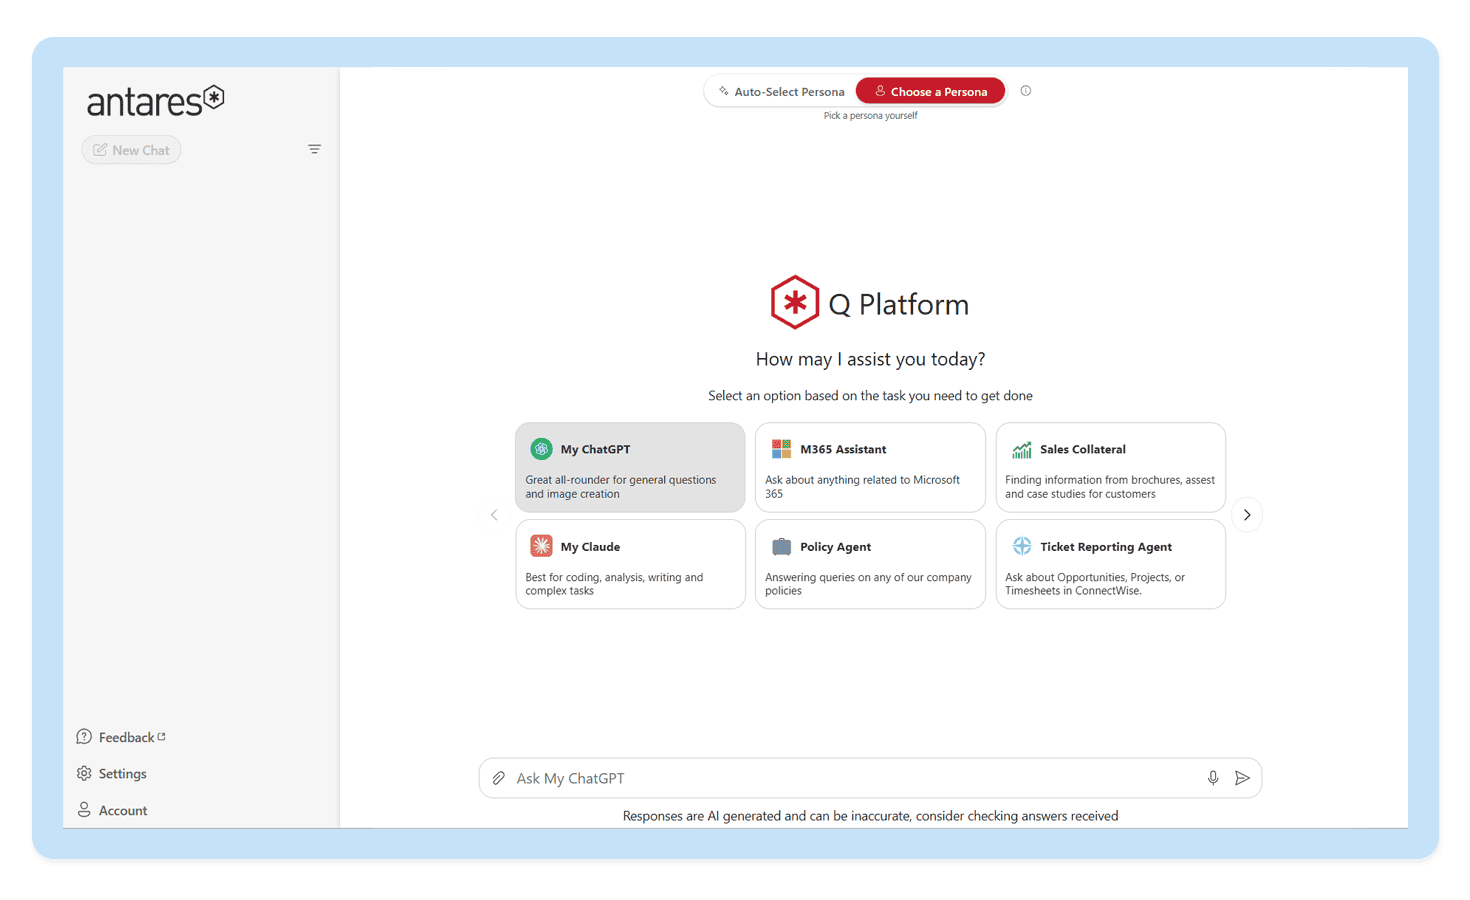Open Settings from sidebar

111,773
